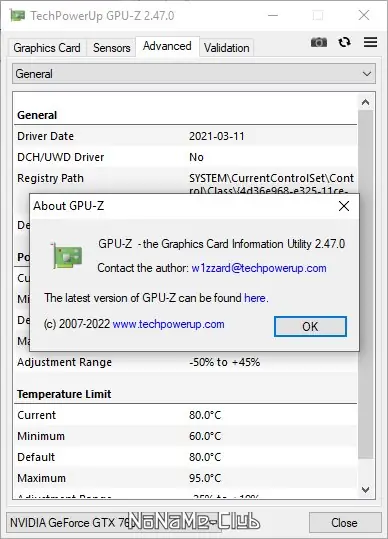The height and width of the screenshot is (539, 388).
Task: Expand the General category dropdown
Action: tap(194, 74)
